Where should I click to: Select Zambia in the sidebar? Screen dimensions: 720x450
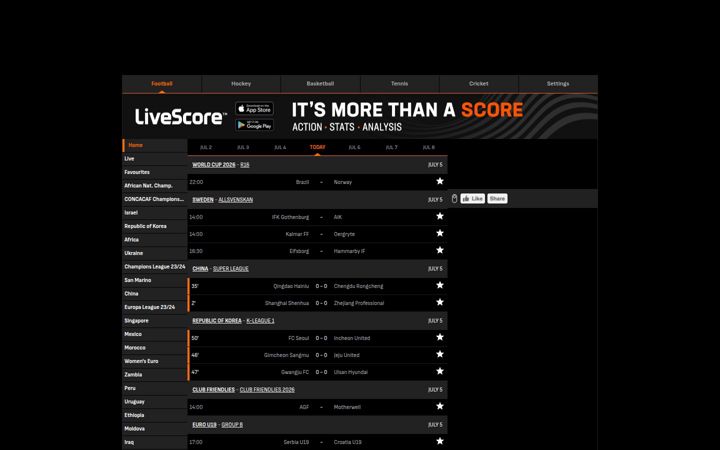pyautogui.click(x=155, y=375)
